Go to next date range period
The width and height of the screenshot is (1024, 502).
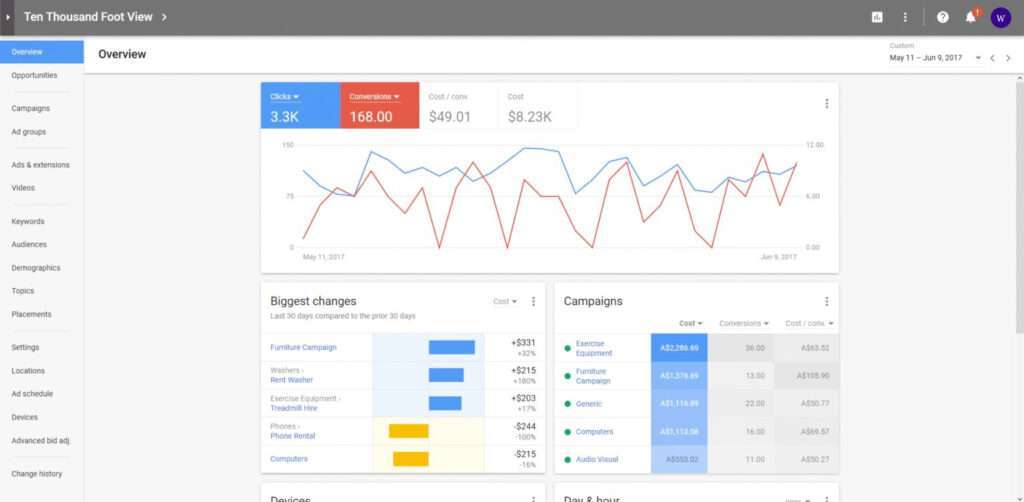pyautogui.click(x=1008, y=58)
